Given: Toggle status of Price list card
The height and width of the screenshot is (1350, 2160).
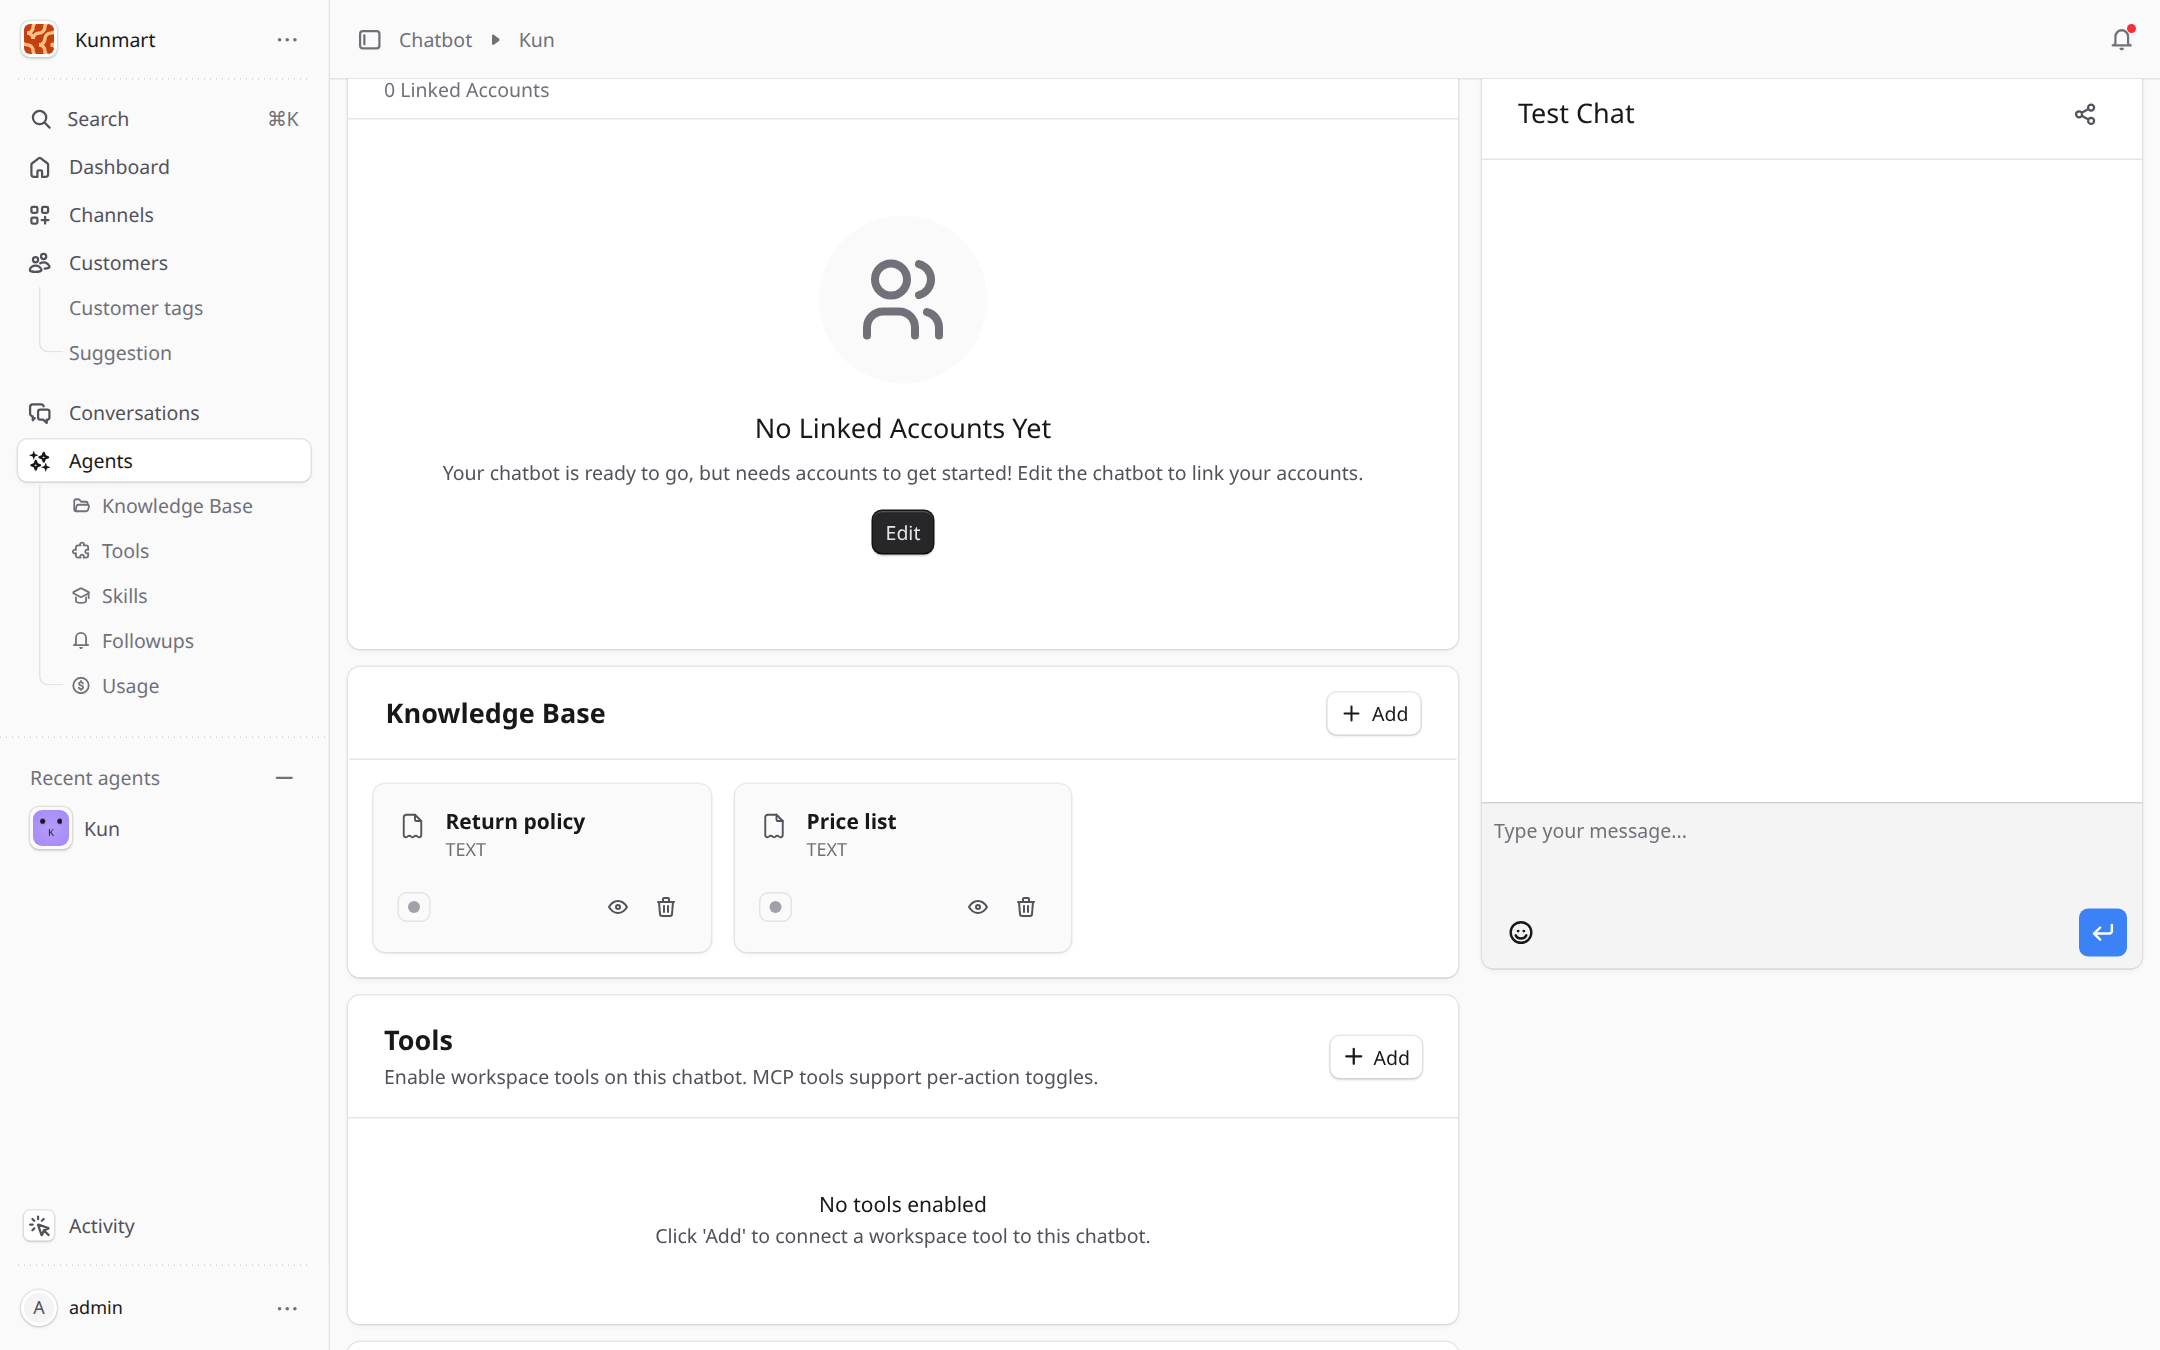Looking at the screenshot, I should tap(775, 907).
